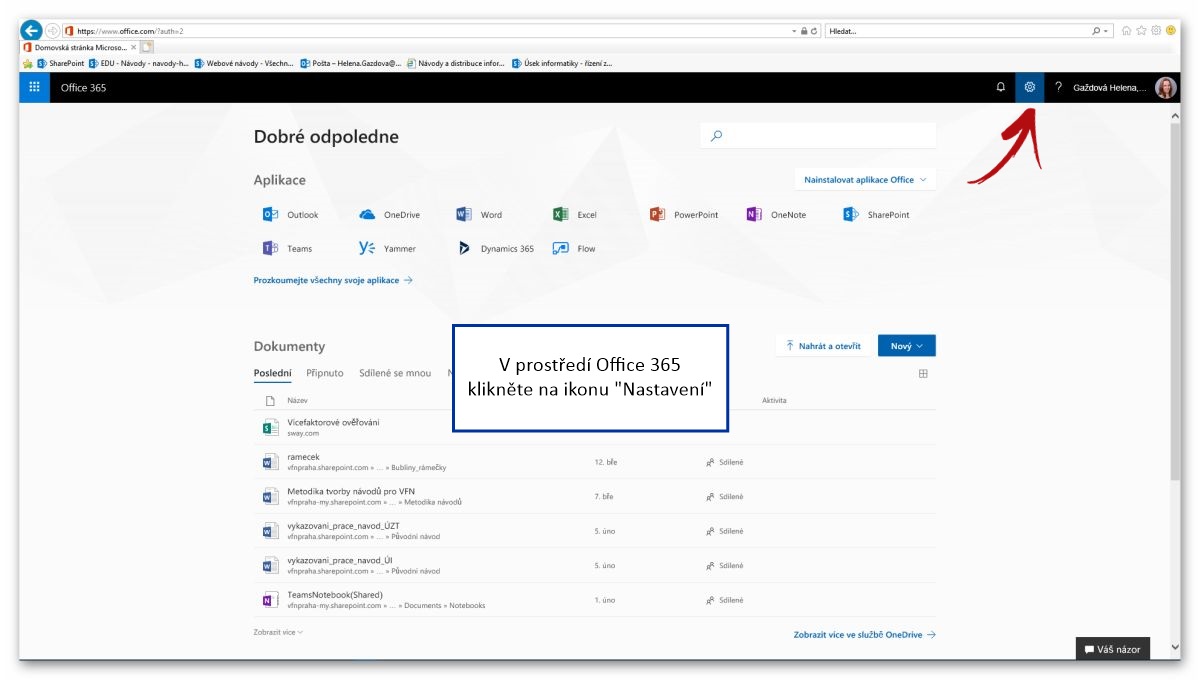This screenshot has height=680, width=1200.
Task: Follow Zobrazit více ve službě OneDrive link
Action: click(865, 635)
